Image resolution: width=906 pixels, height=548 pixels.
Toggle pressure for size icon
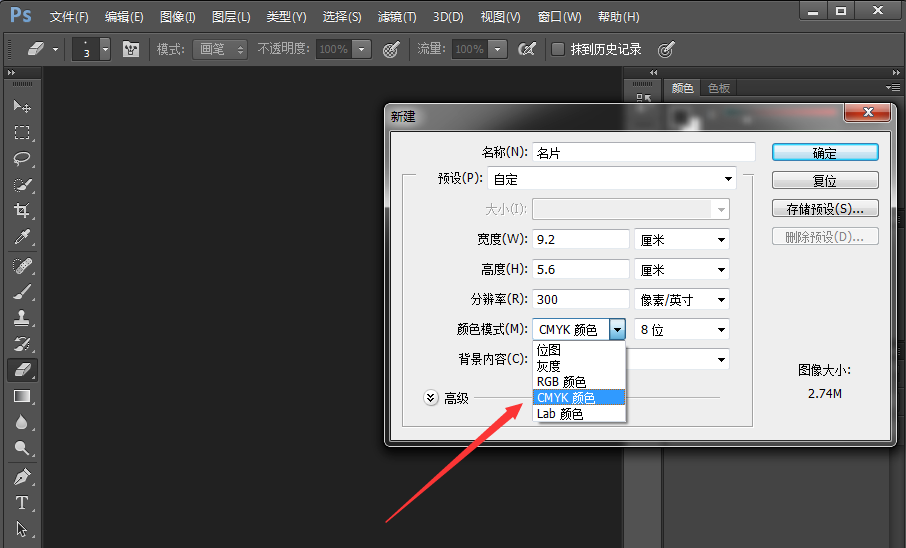[x=666, y=50]
